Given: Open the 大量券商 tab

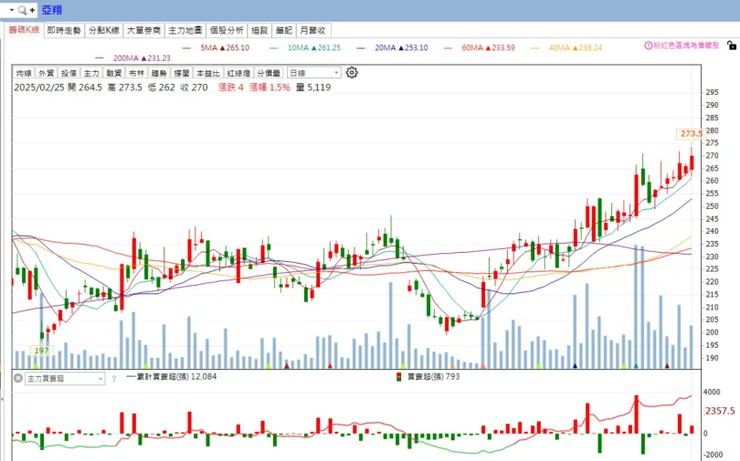Looking at the screenshot, I should (x=144, y=30).
